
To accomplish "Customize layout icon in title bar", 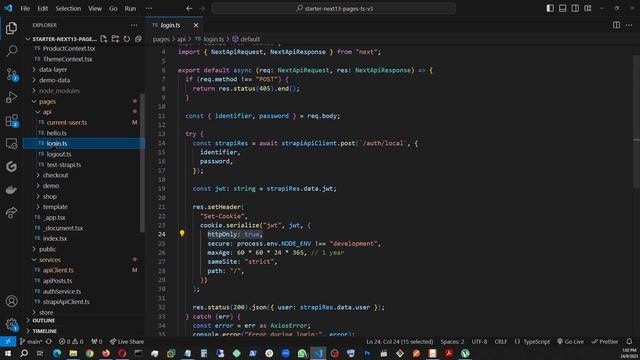I will point(588,8).
